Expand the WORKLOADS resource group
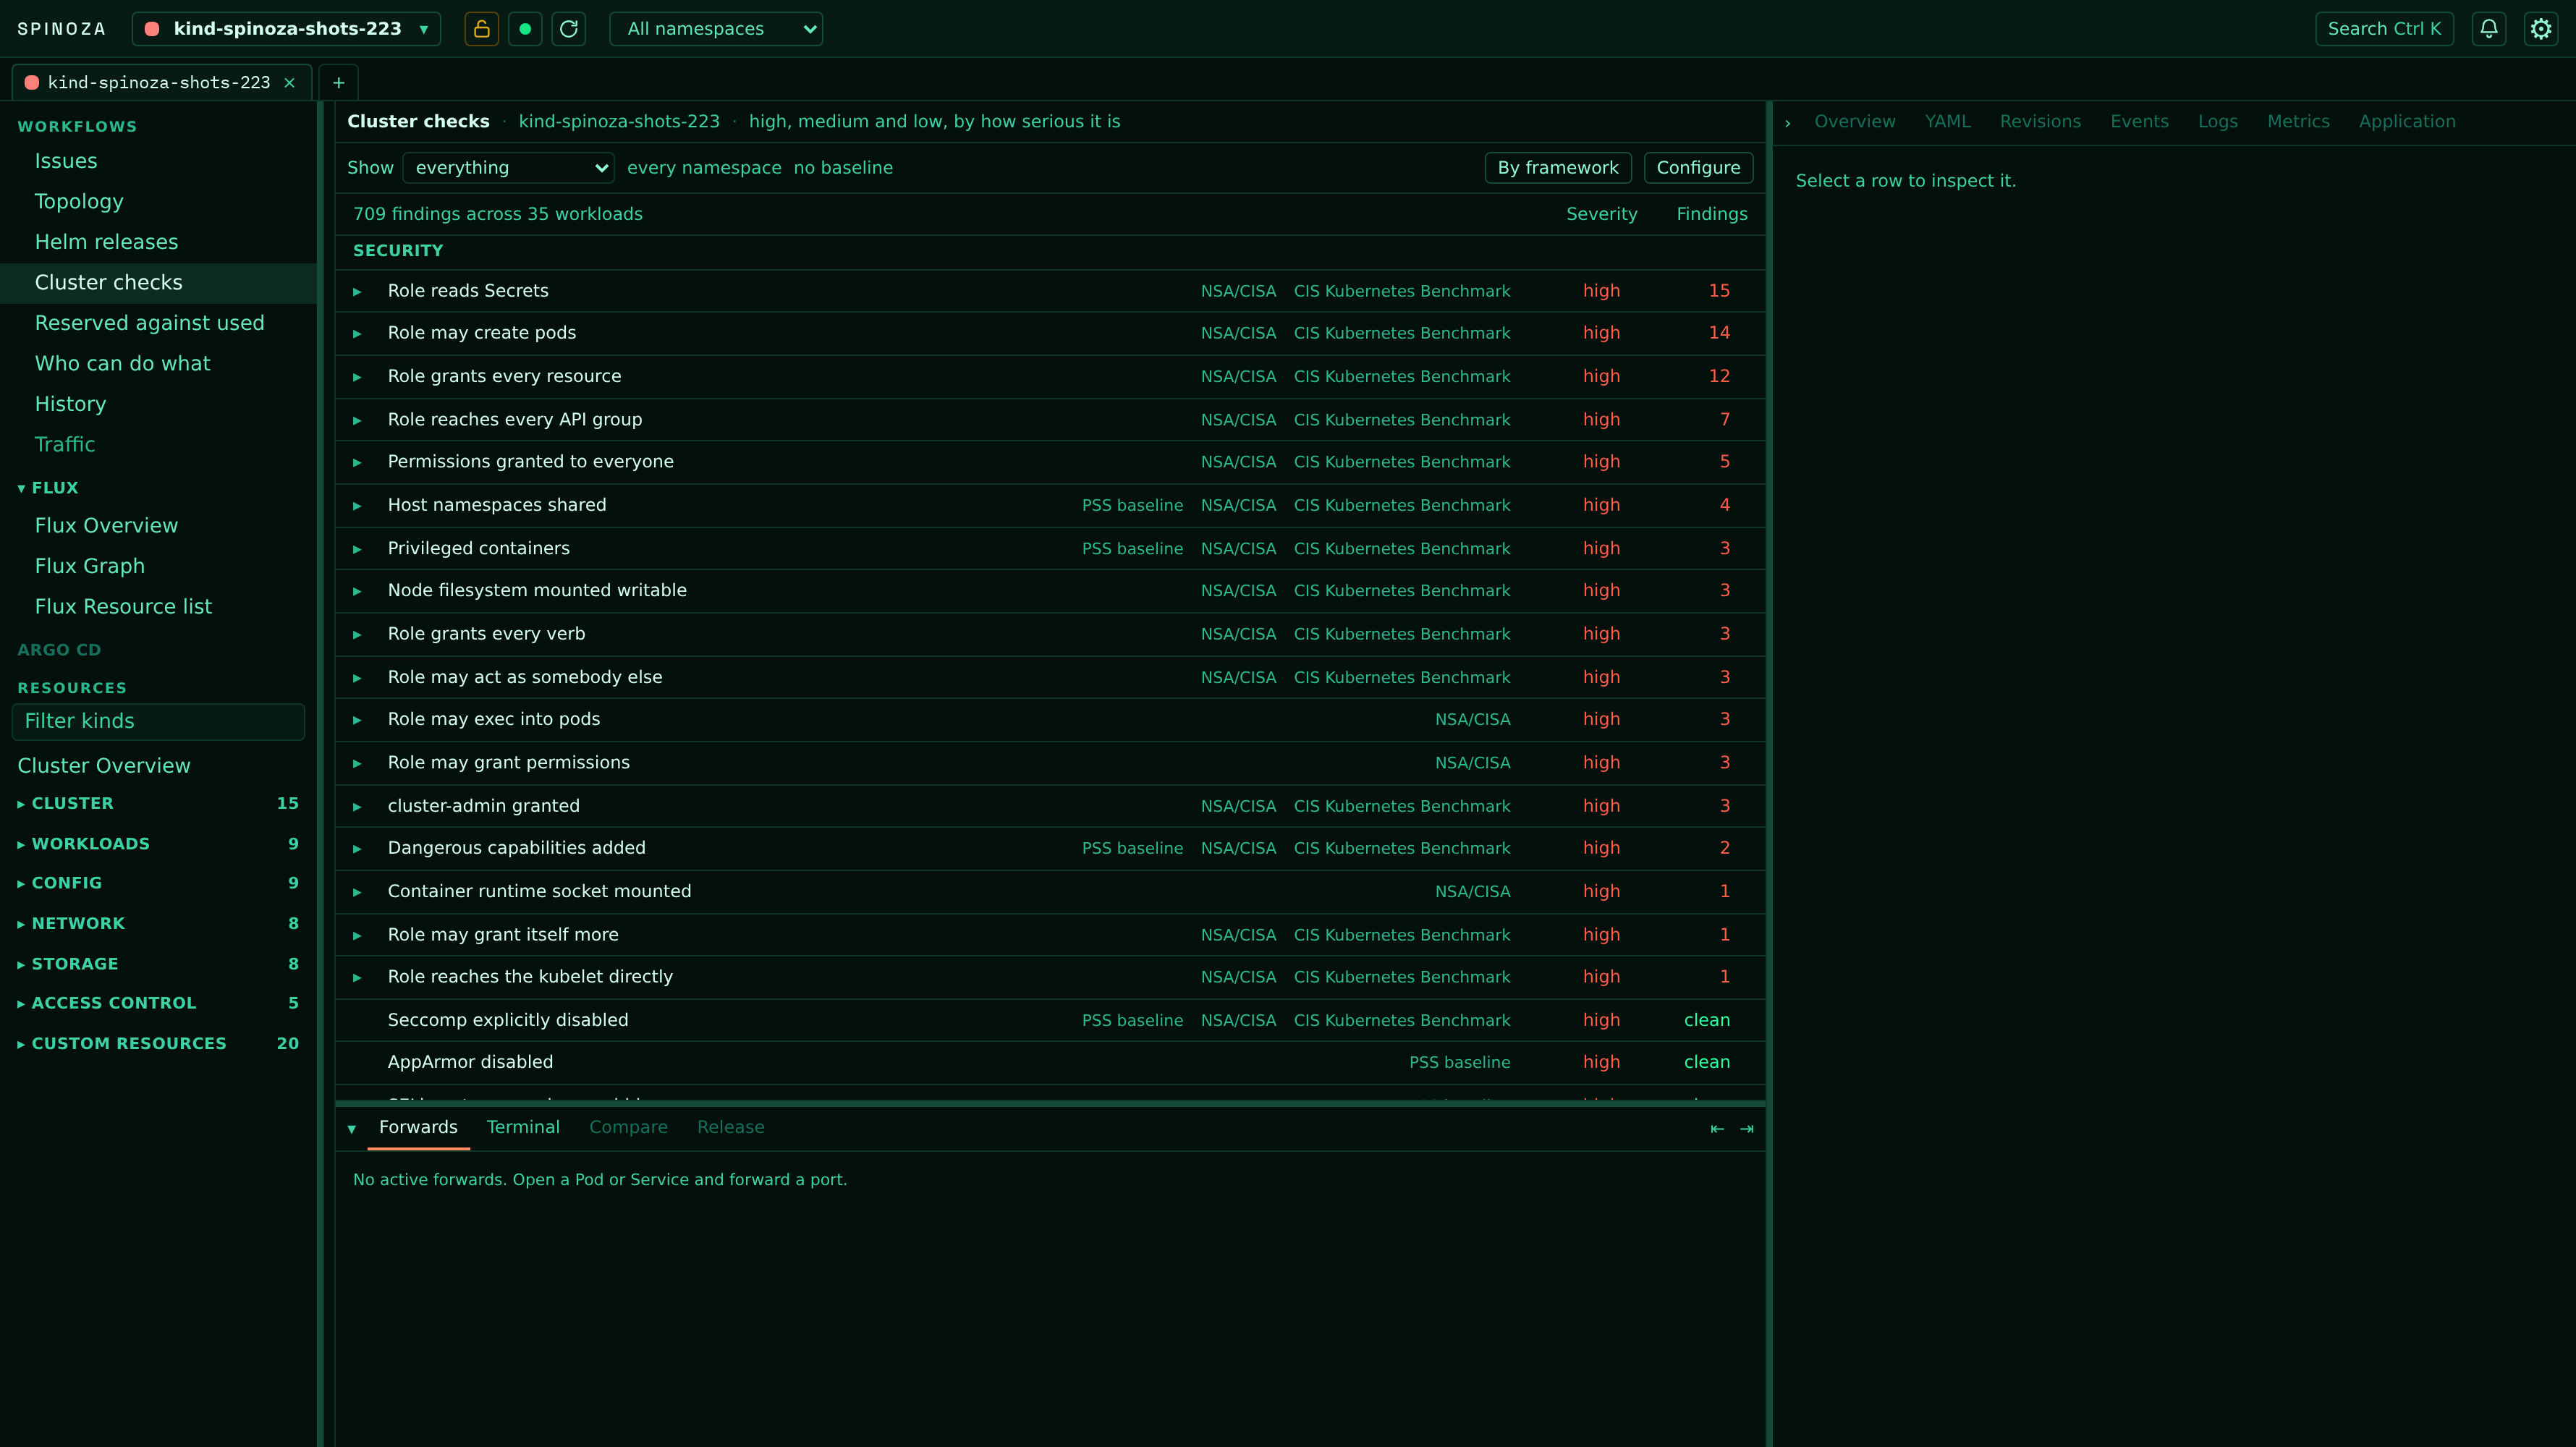The width and height of the screenshot is (2576, 1447). pyautogui.click(x=158, y=844)
